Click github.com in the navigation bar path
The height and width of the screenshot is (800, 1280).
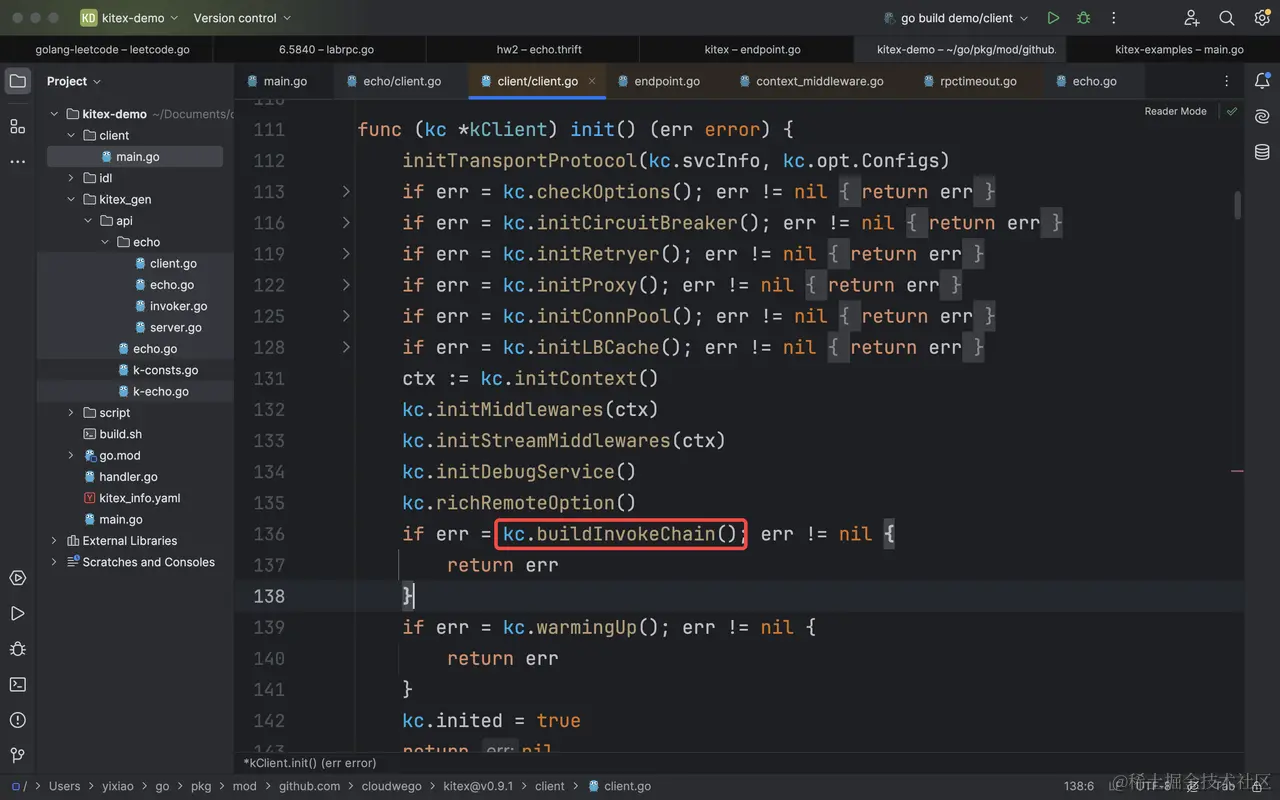click(309, 786)
